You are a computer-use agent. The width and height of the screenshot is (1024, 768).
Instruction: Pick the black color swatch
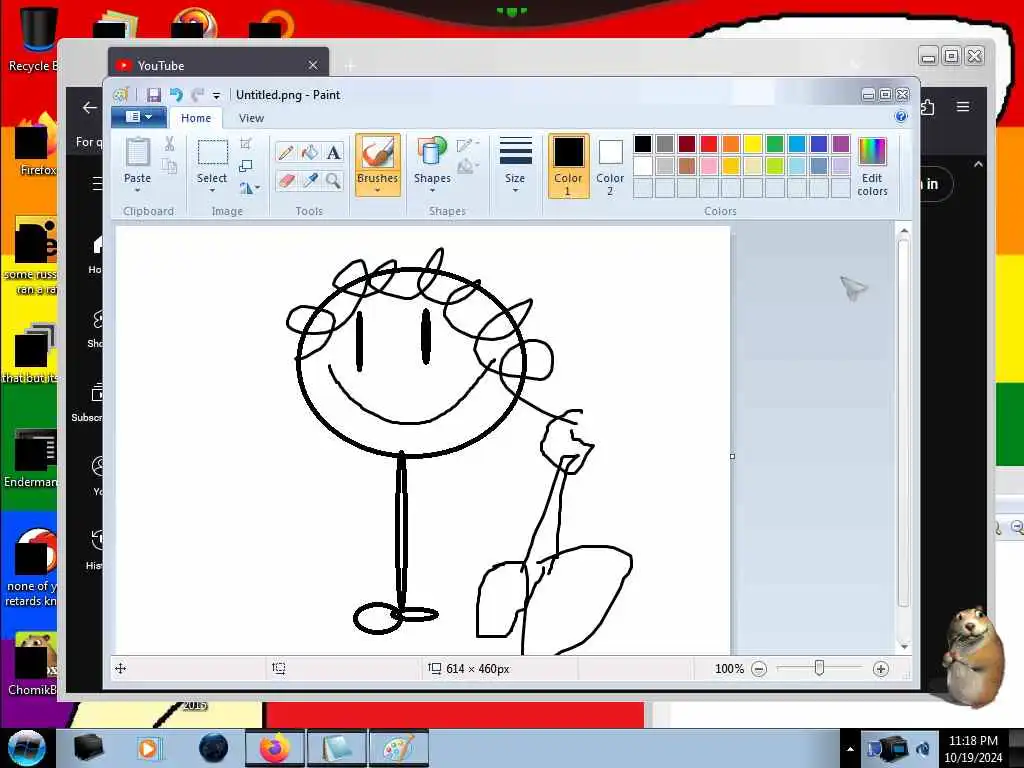point(643,144)
